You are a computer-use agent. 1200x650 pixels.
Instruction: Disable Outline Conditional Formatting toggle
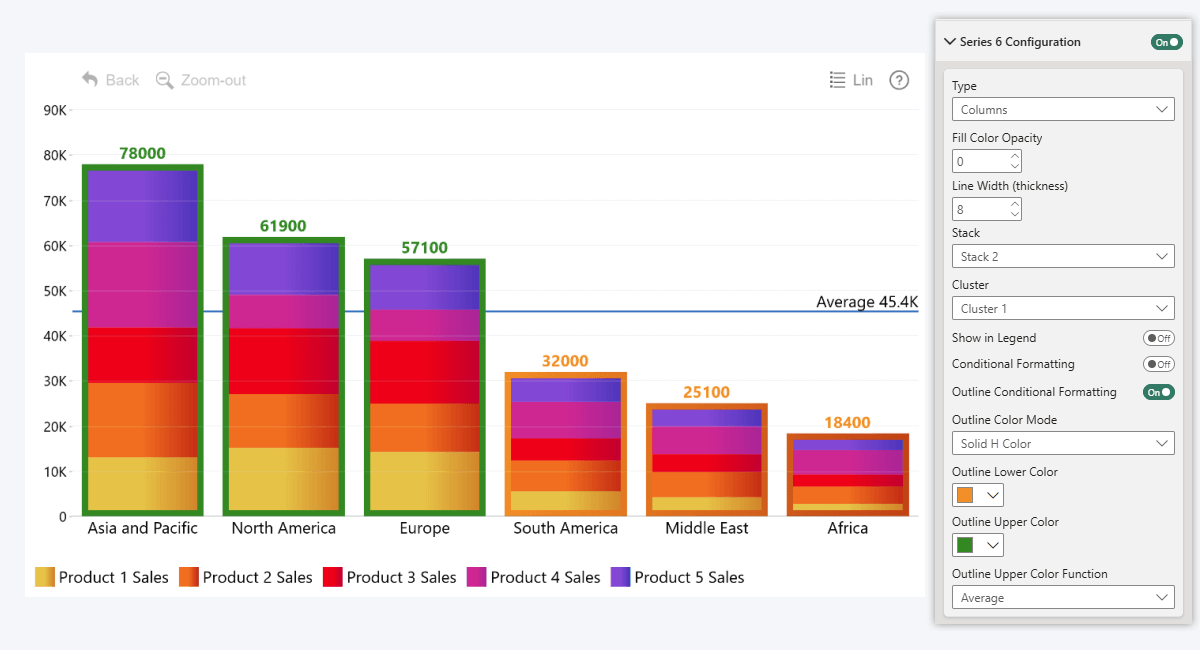(1159, 392)
